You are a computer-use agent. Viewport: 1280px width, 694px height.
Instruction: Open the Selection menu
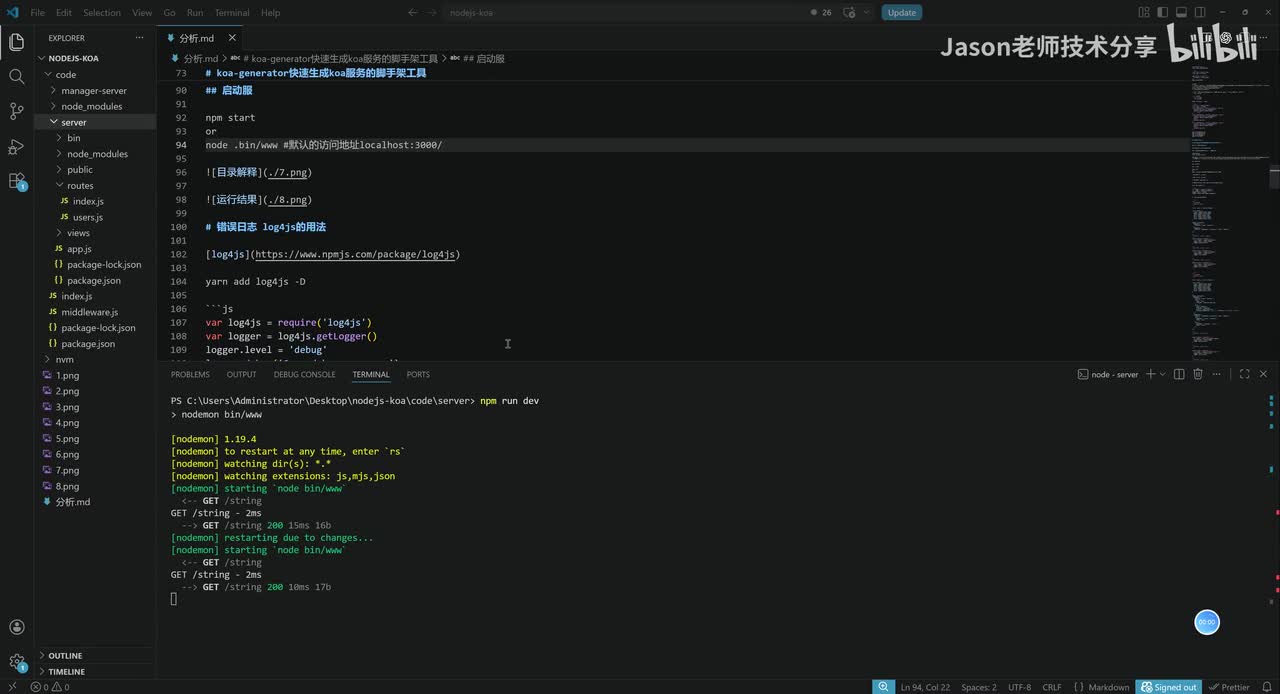[102, 12]
